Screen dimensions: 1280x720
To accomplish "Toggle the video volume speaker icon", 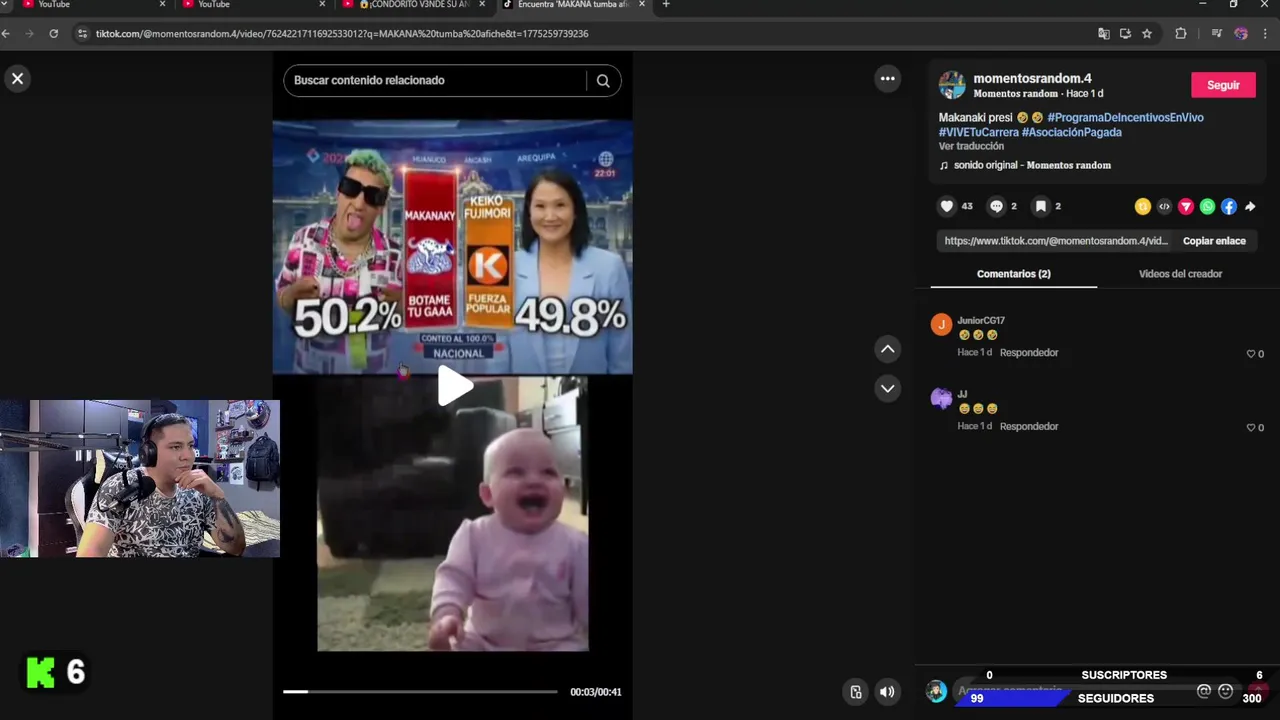I will (887, 691).
